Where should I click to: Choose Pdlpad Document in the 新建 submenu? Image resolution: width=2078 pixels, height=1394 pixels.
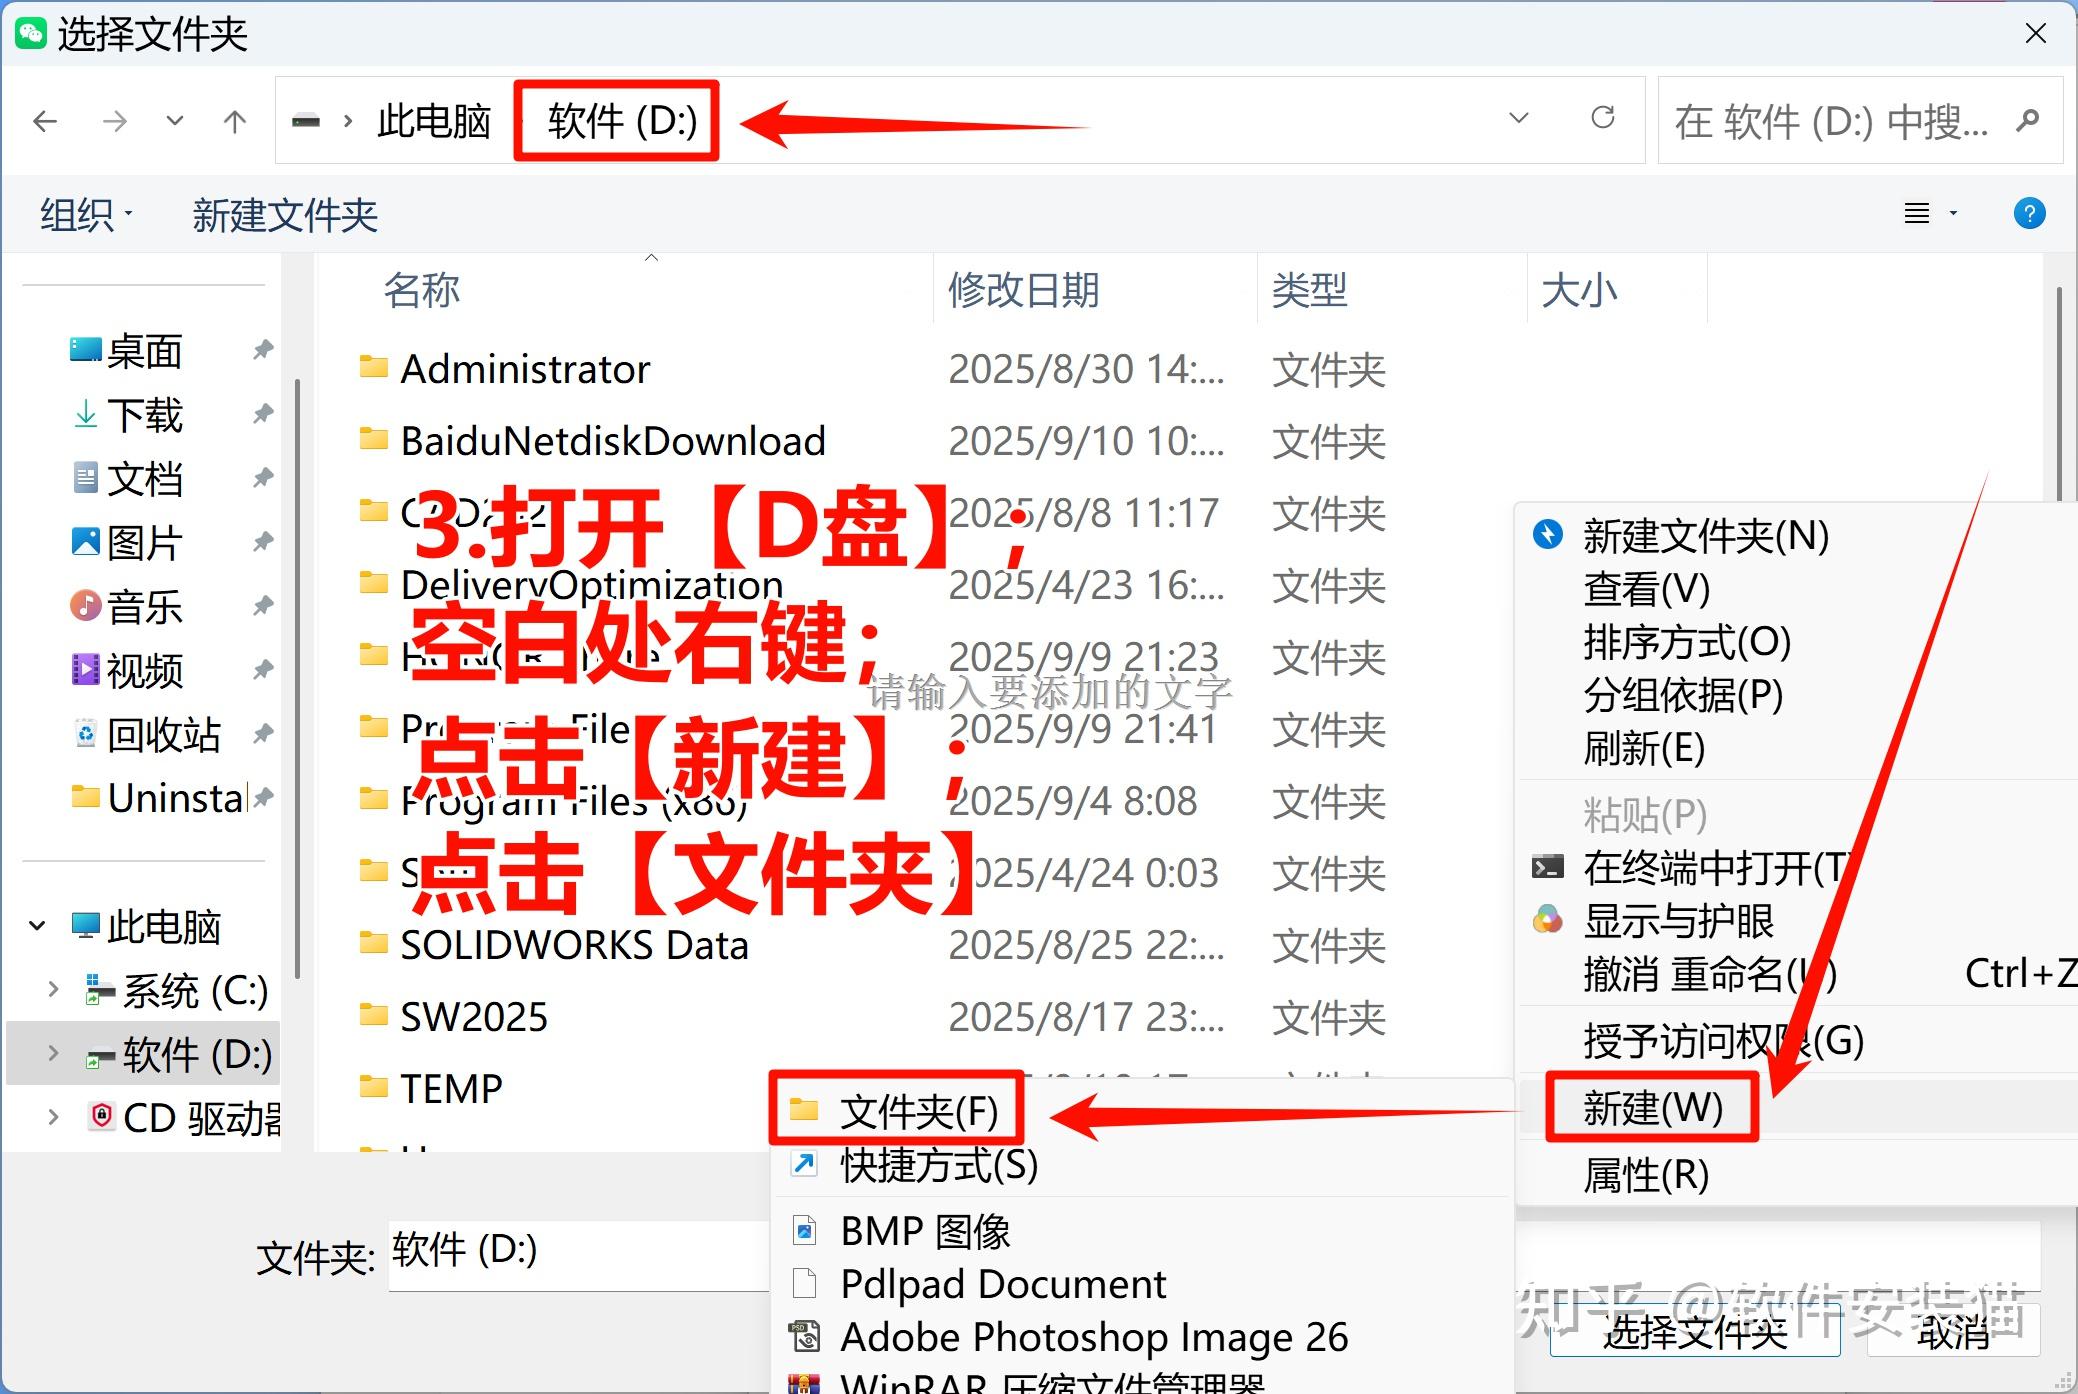(1003, 1284)
